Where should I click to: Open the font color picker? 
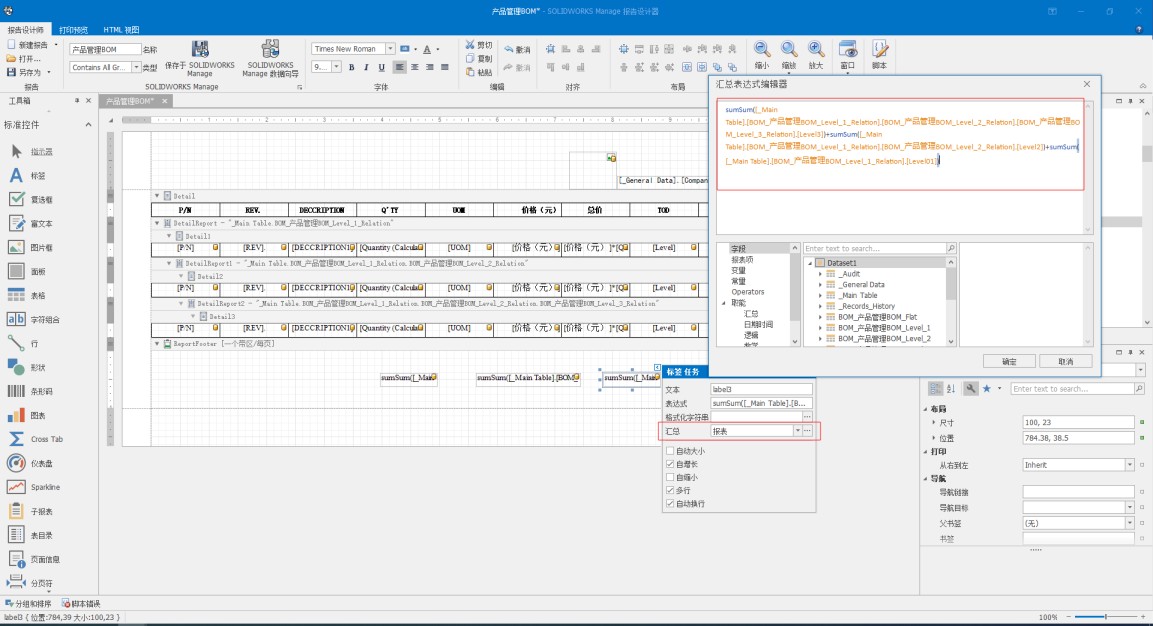coord(427,49)
